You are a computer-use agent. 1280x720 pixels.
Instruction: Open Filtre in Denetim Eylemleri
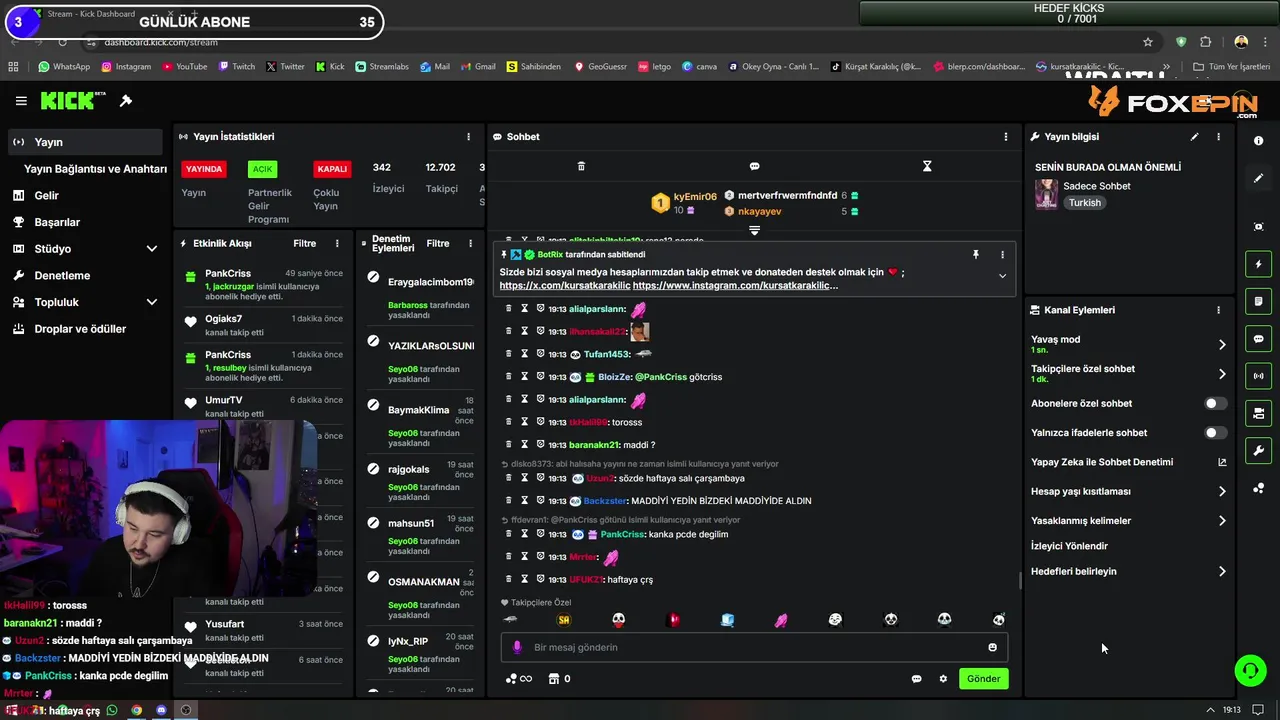click(x=438, y=244)
